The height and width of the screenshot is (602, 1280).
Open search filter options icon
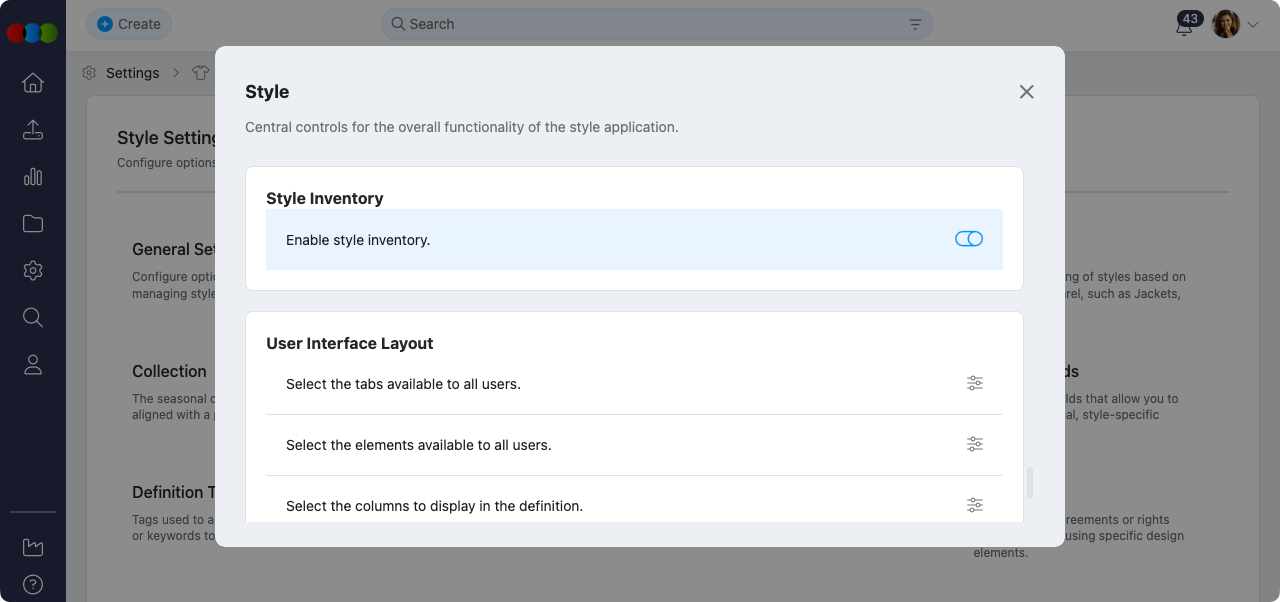915,24
